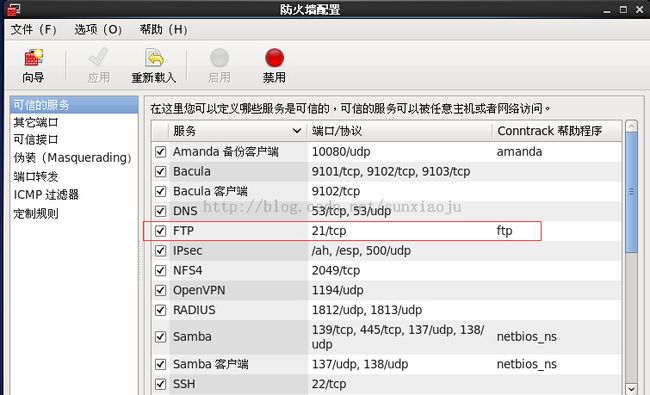Click the 1812/udp, 1813/udp cell
Screen dimensions: 650x395
click(367, 310)
